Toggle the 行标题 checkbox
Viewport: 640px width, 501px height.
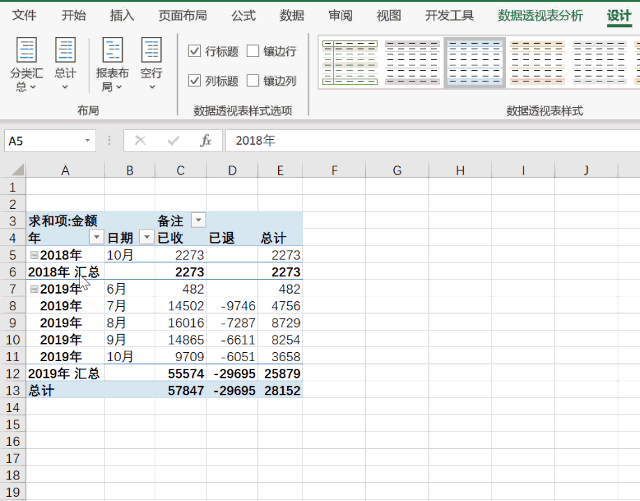[x=194, y=51]
